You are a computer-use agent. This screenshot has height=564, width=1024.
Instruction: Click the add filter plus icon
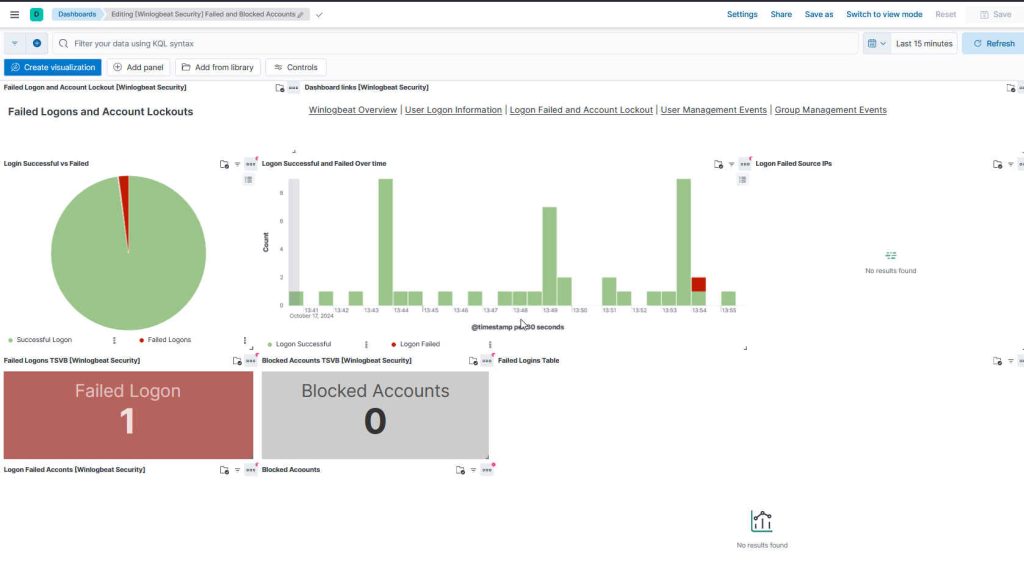click(x=37, y=44)
